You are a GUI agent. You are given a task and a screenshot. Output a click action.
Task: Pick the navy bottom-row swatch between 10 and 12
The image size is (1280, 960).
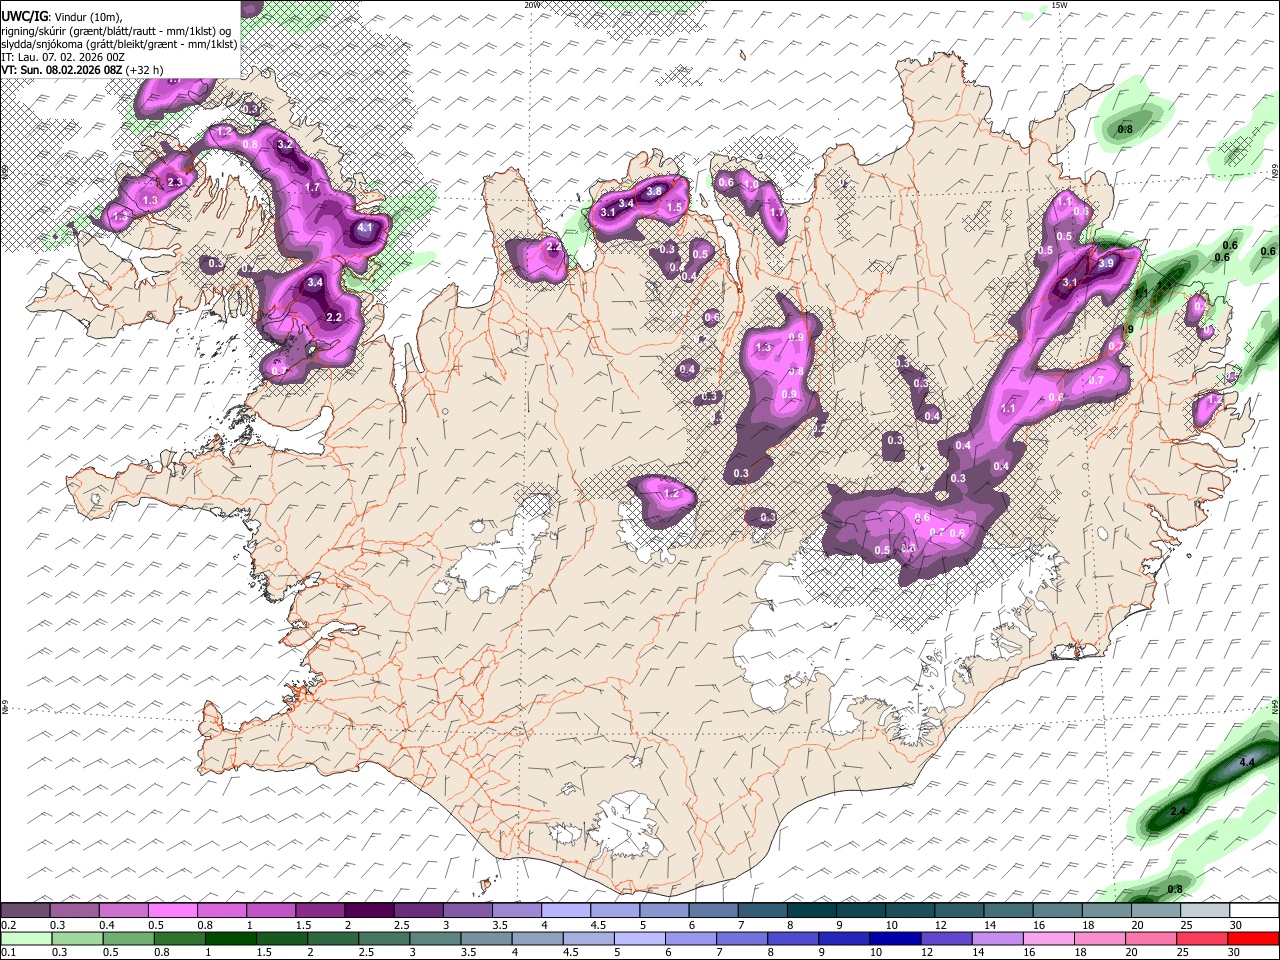tap(894, 938)
